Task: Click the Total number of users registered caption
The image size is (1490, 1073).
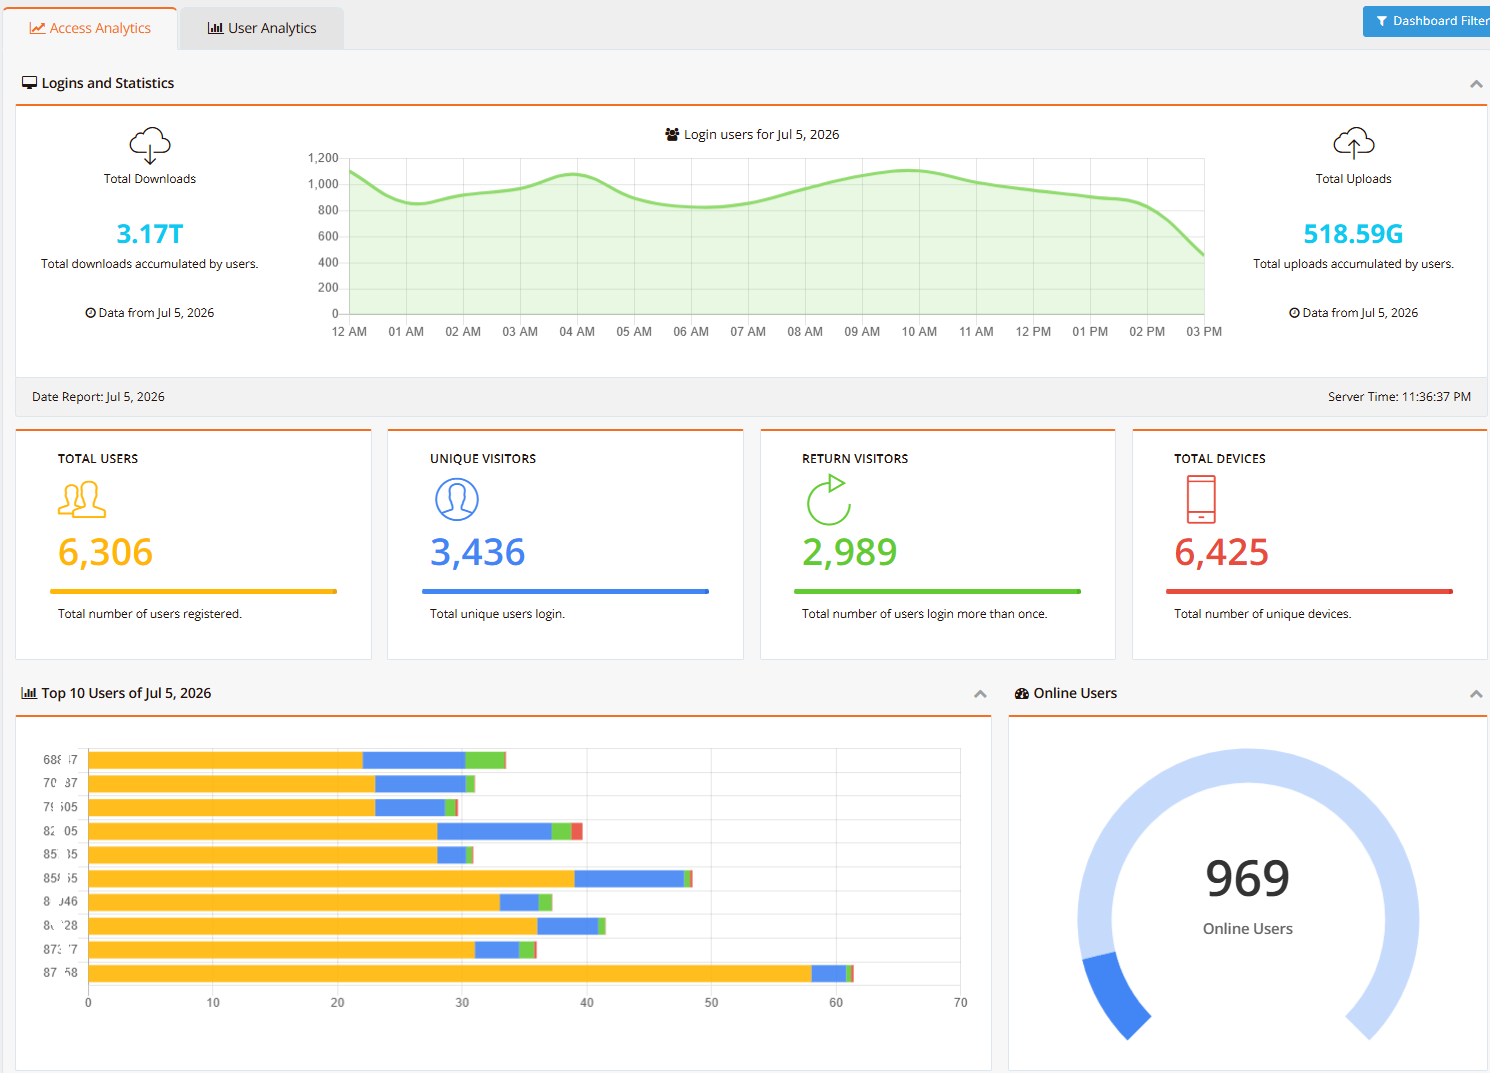Action: [x=150, y=614]
